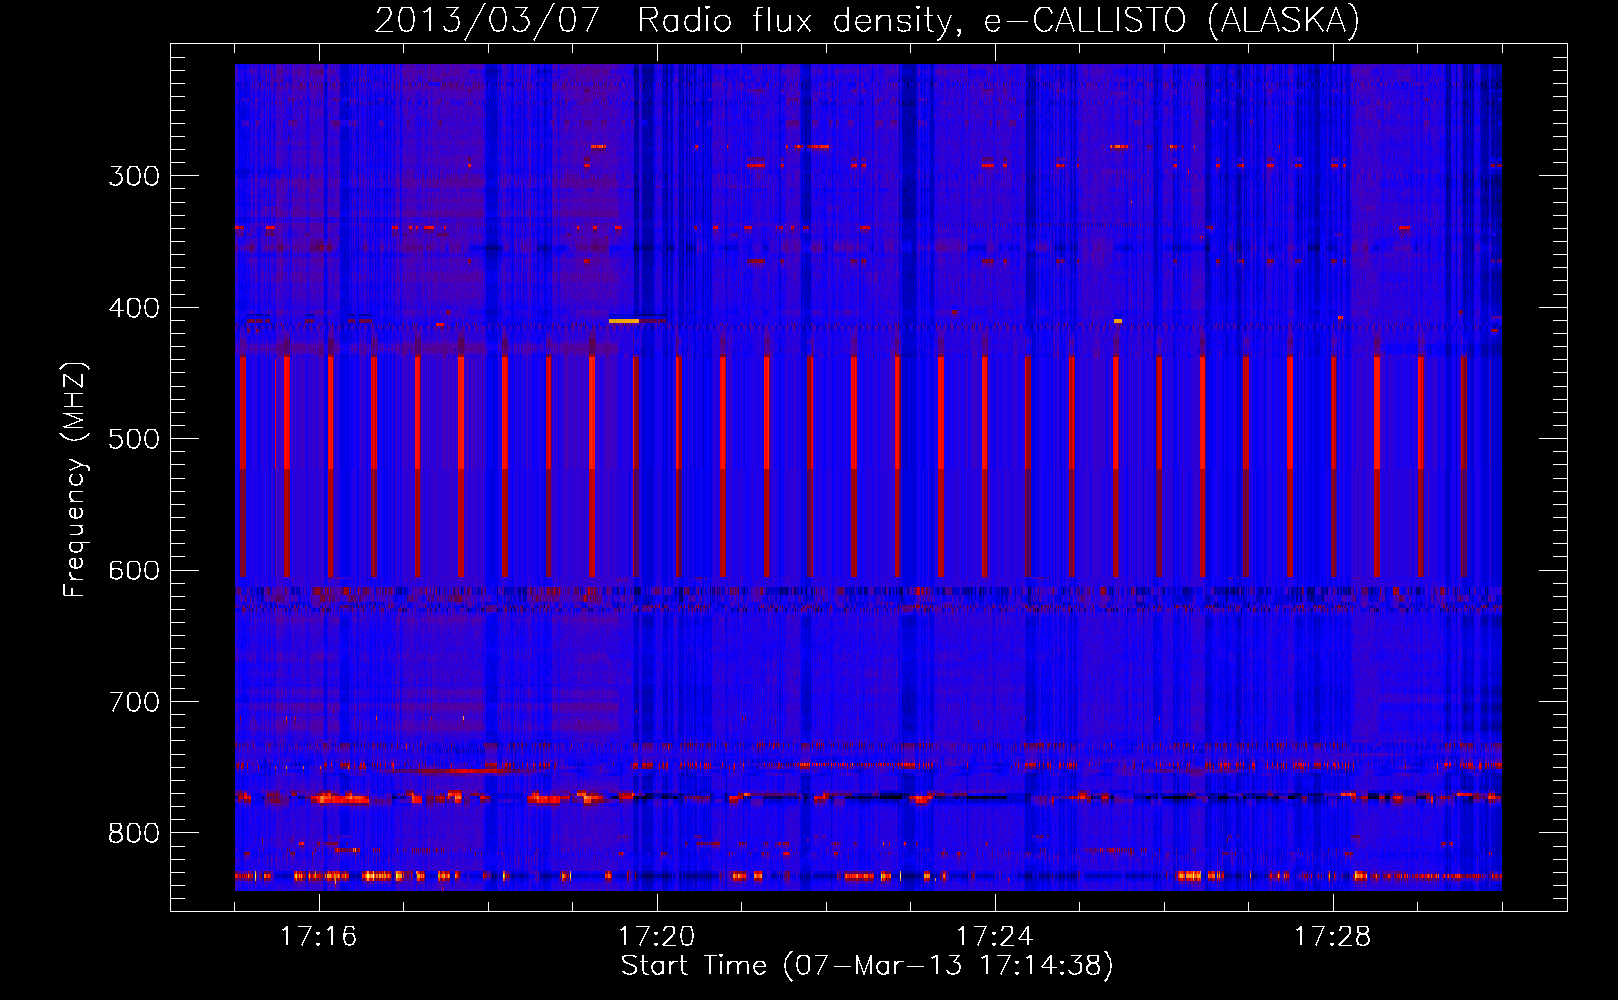Screen dimensions: 1618x1000
Task: Click the 17:28 time tick label
Action: coord(1332,936)
